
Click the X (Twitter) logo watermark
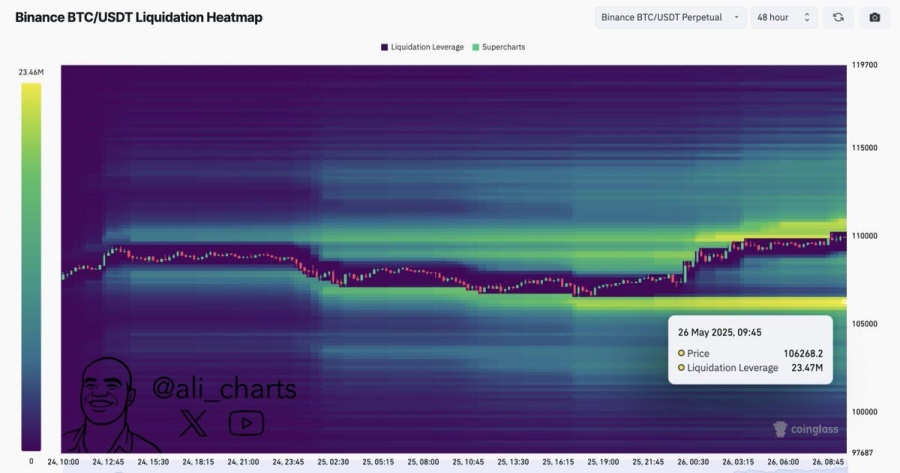click(x=192, y=423)
